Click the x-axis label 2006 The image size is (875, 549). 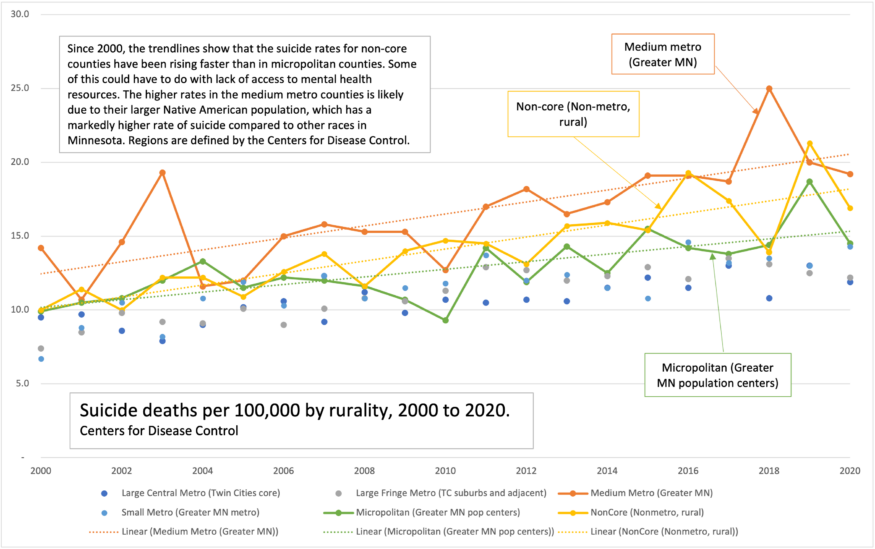[283, 471]
